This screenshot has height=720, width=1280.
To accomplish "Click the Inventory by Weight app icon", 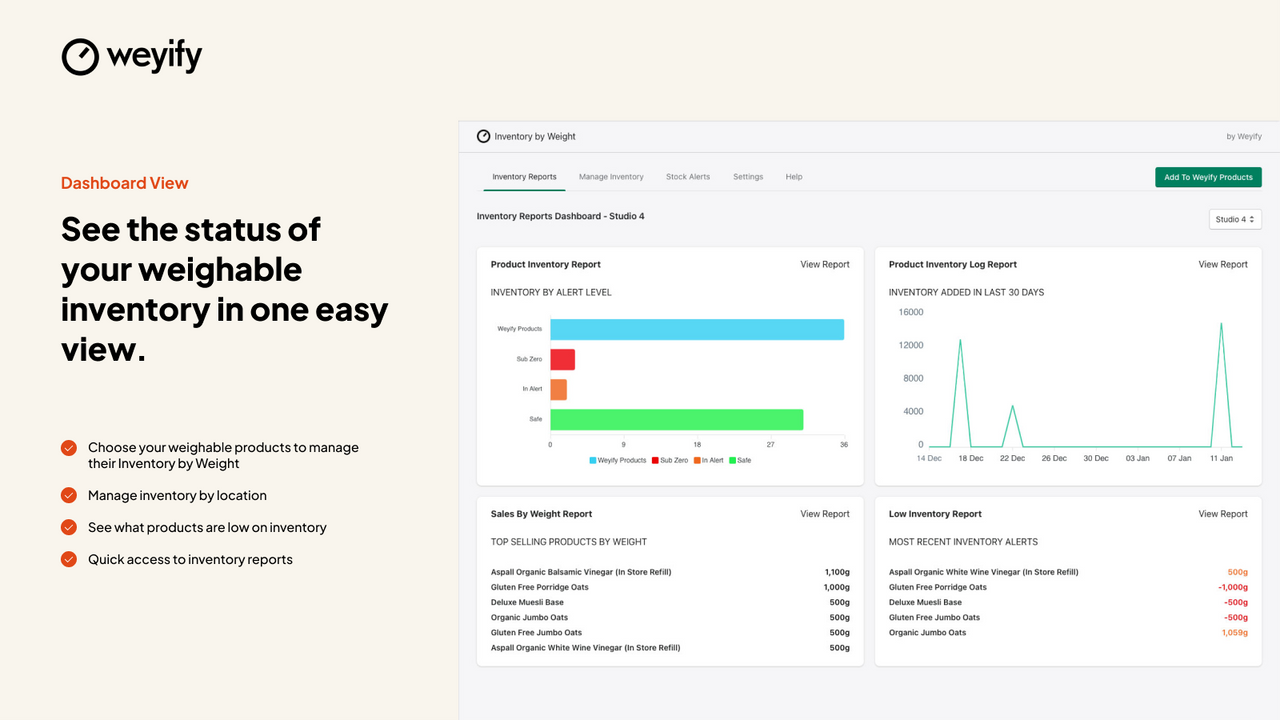I will pos(483,136).
